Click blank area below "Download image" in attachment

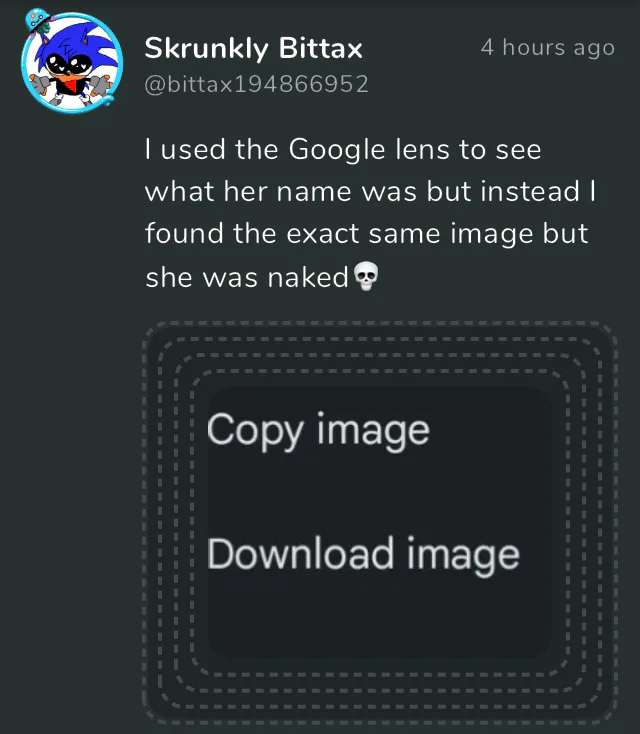379,618
